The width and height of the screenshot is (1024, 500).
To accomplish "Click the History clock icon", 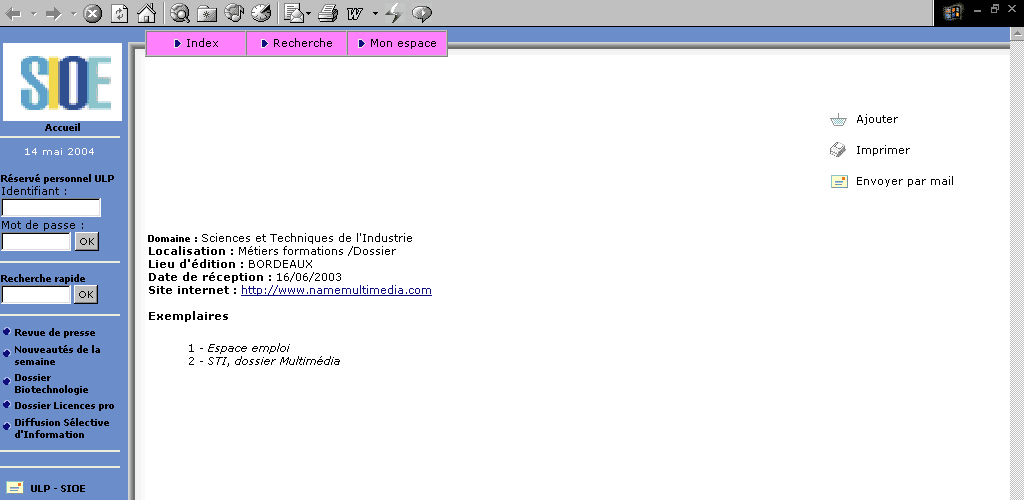I will point(260,13).
